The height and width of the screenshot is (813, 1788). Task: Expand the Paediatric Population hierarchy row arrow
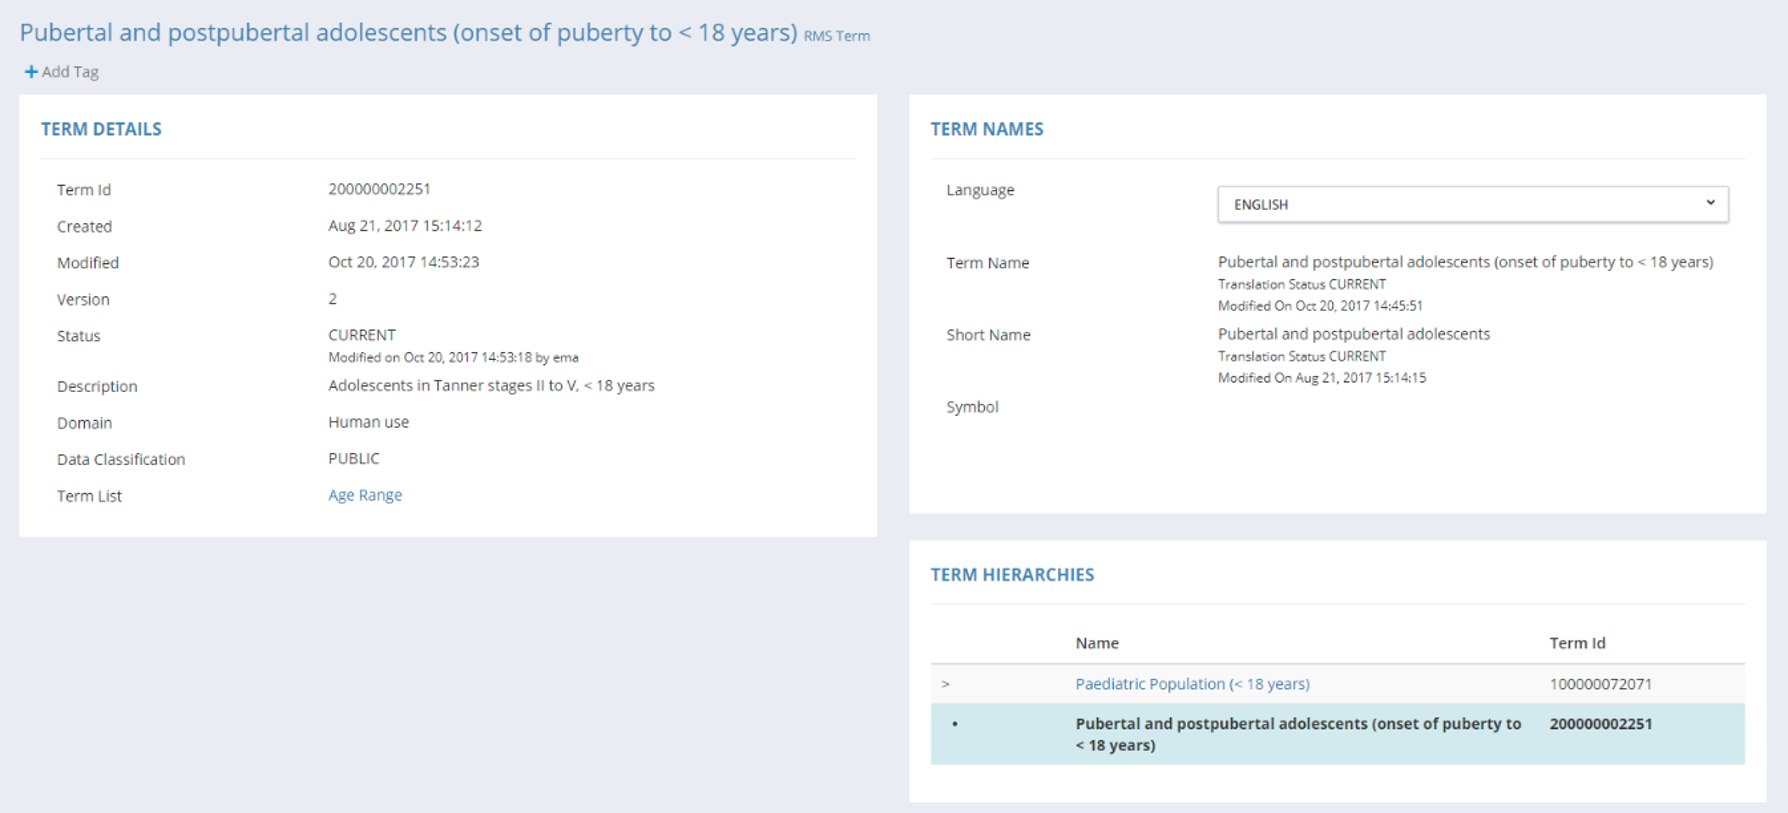pyautogui.click(x=945, y=684)
